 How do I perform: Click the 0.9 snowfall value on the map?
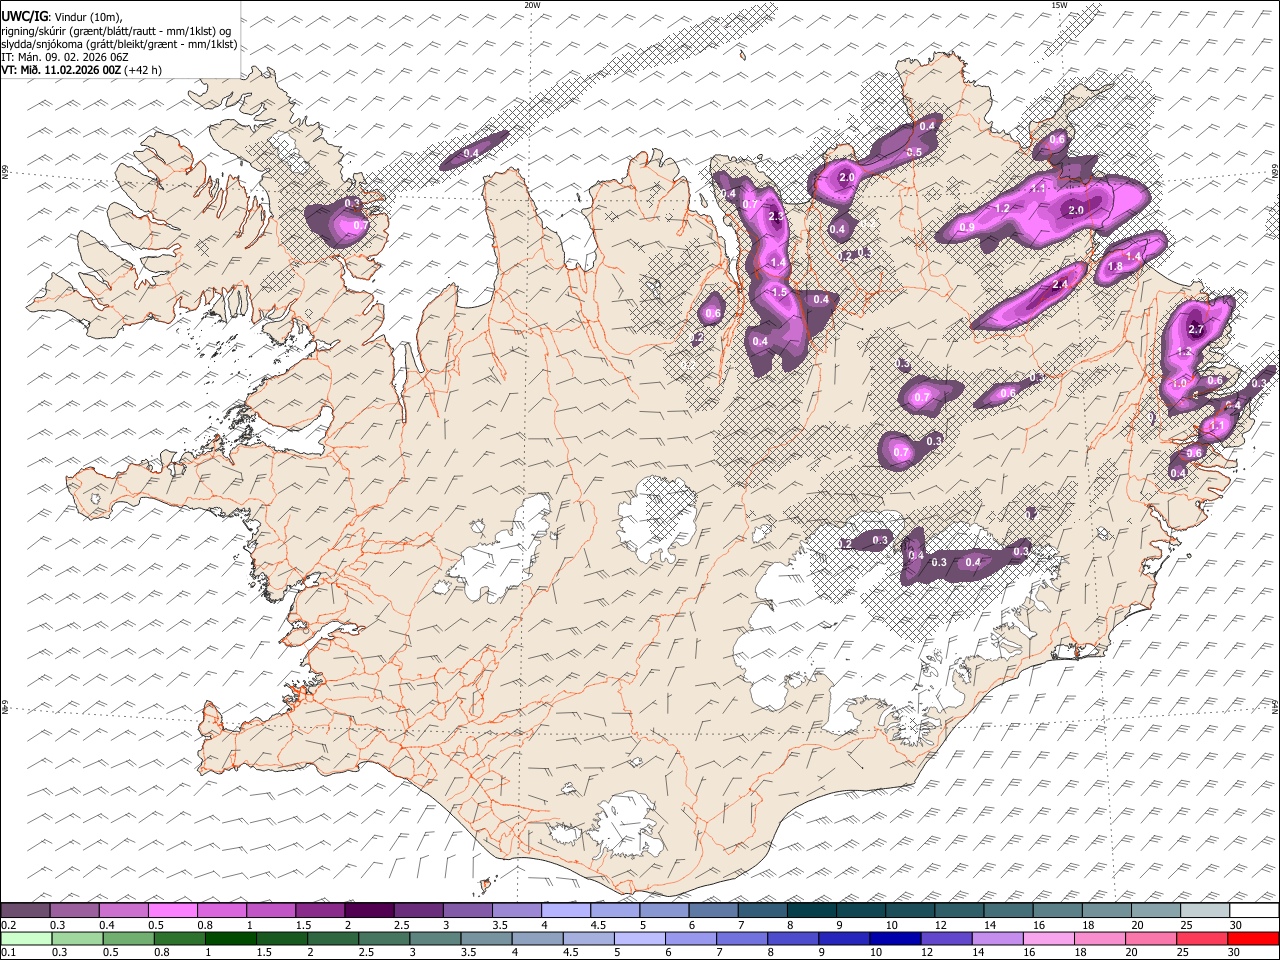[x=967, y=228]
